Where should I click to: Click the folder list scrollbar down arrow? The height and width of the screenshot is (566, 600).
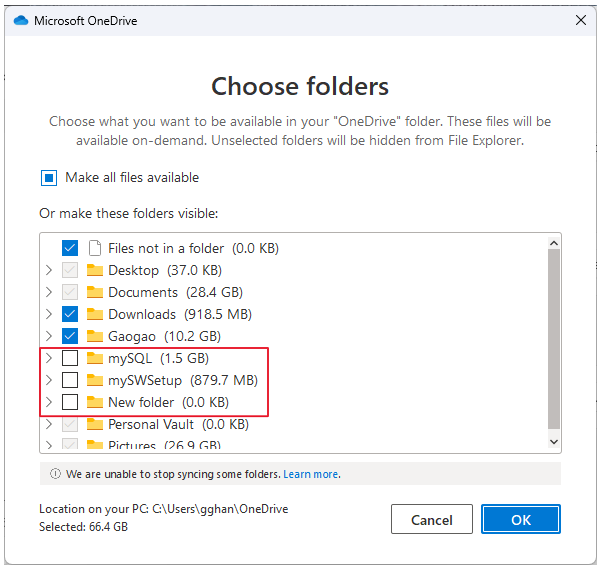pyautogui.click(x=554, y=441)
